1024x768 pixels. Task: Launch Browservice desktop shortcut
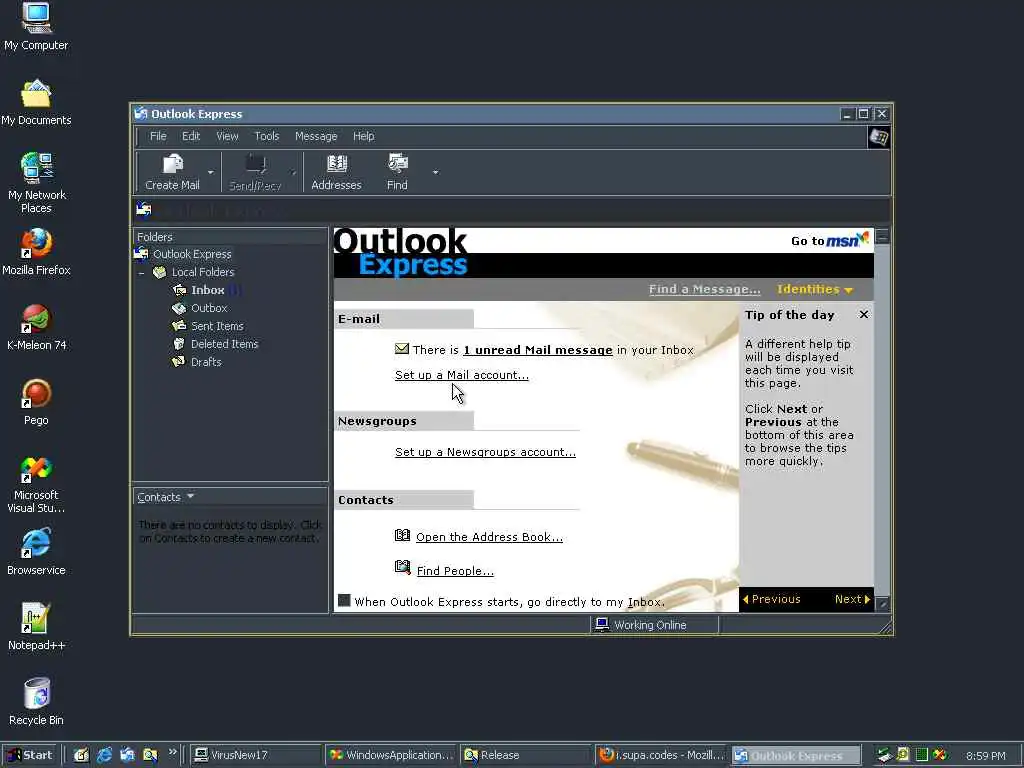click(36, 552)
